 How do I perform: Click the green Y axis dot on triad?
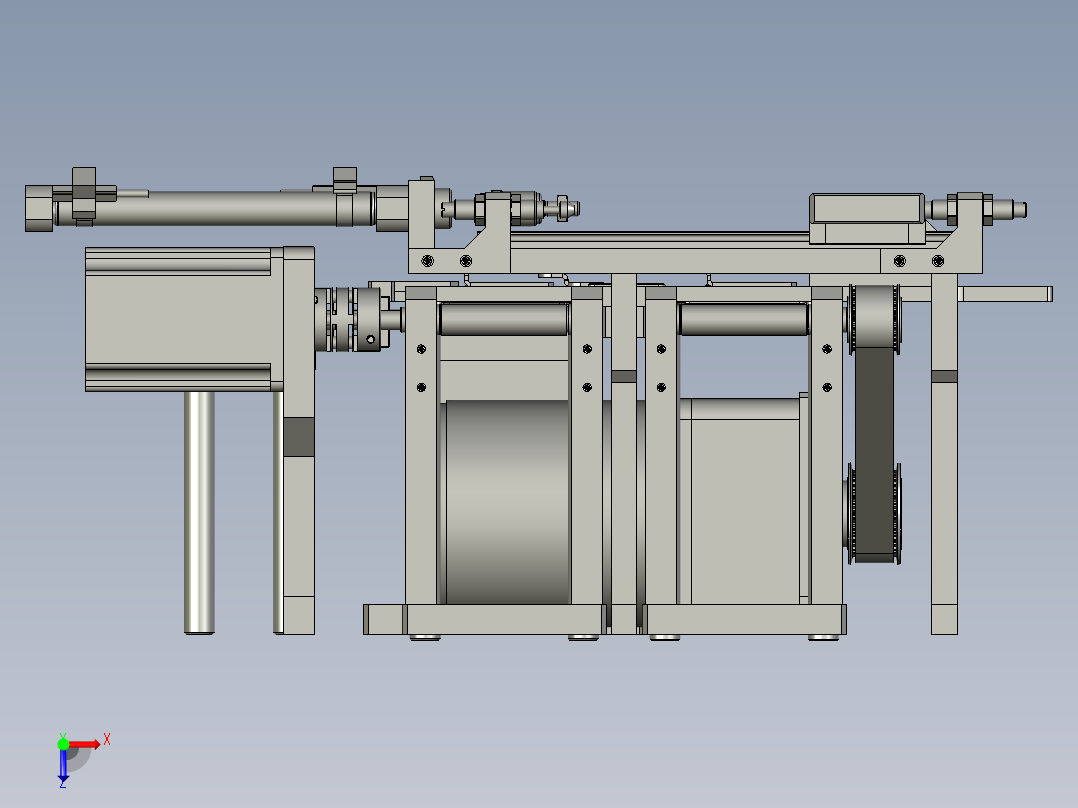point(63,743)
